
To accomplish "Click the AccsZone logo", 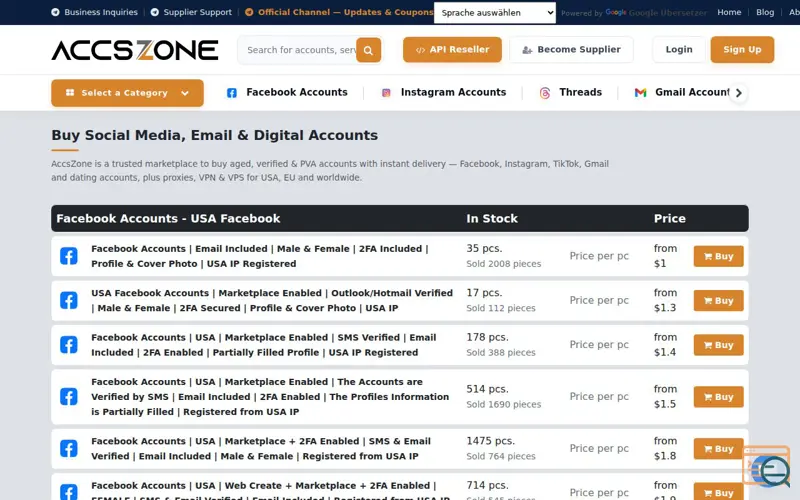I will click(x=135, y=50).
